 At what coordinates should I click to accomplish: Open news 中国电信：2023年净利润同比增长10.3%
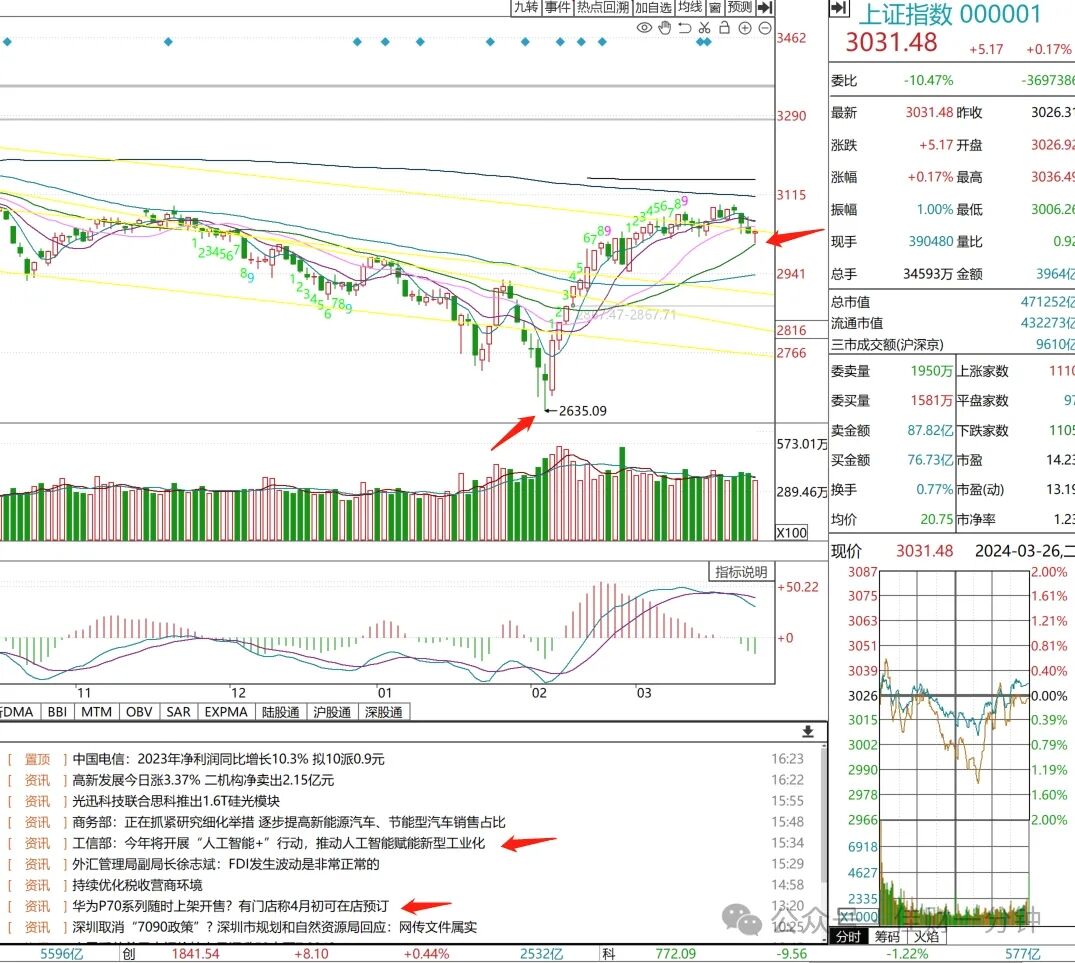coord(228,759)
